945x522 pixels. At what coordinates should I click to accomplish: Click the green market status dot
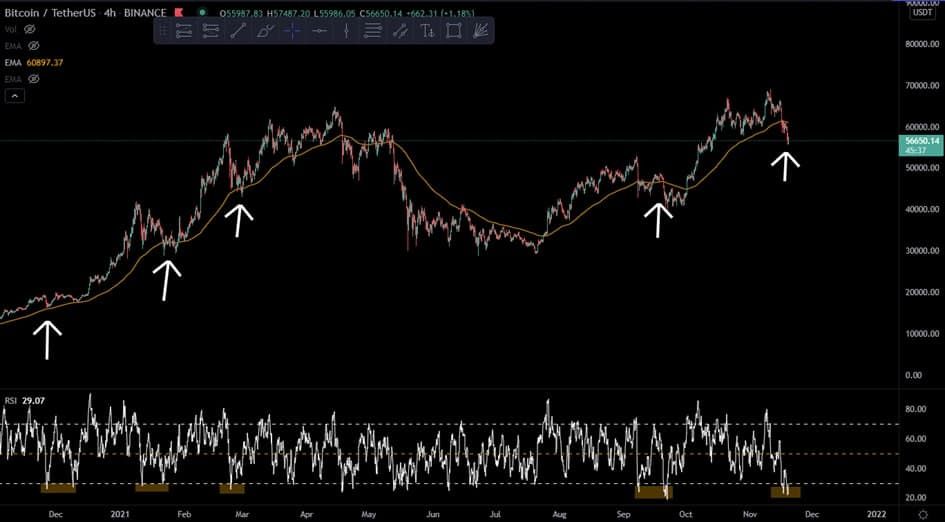(202, 12)
